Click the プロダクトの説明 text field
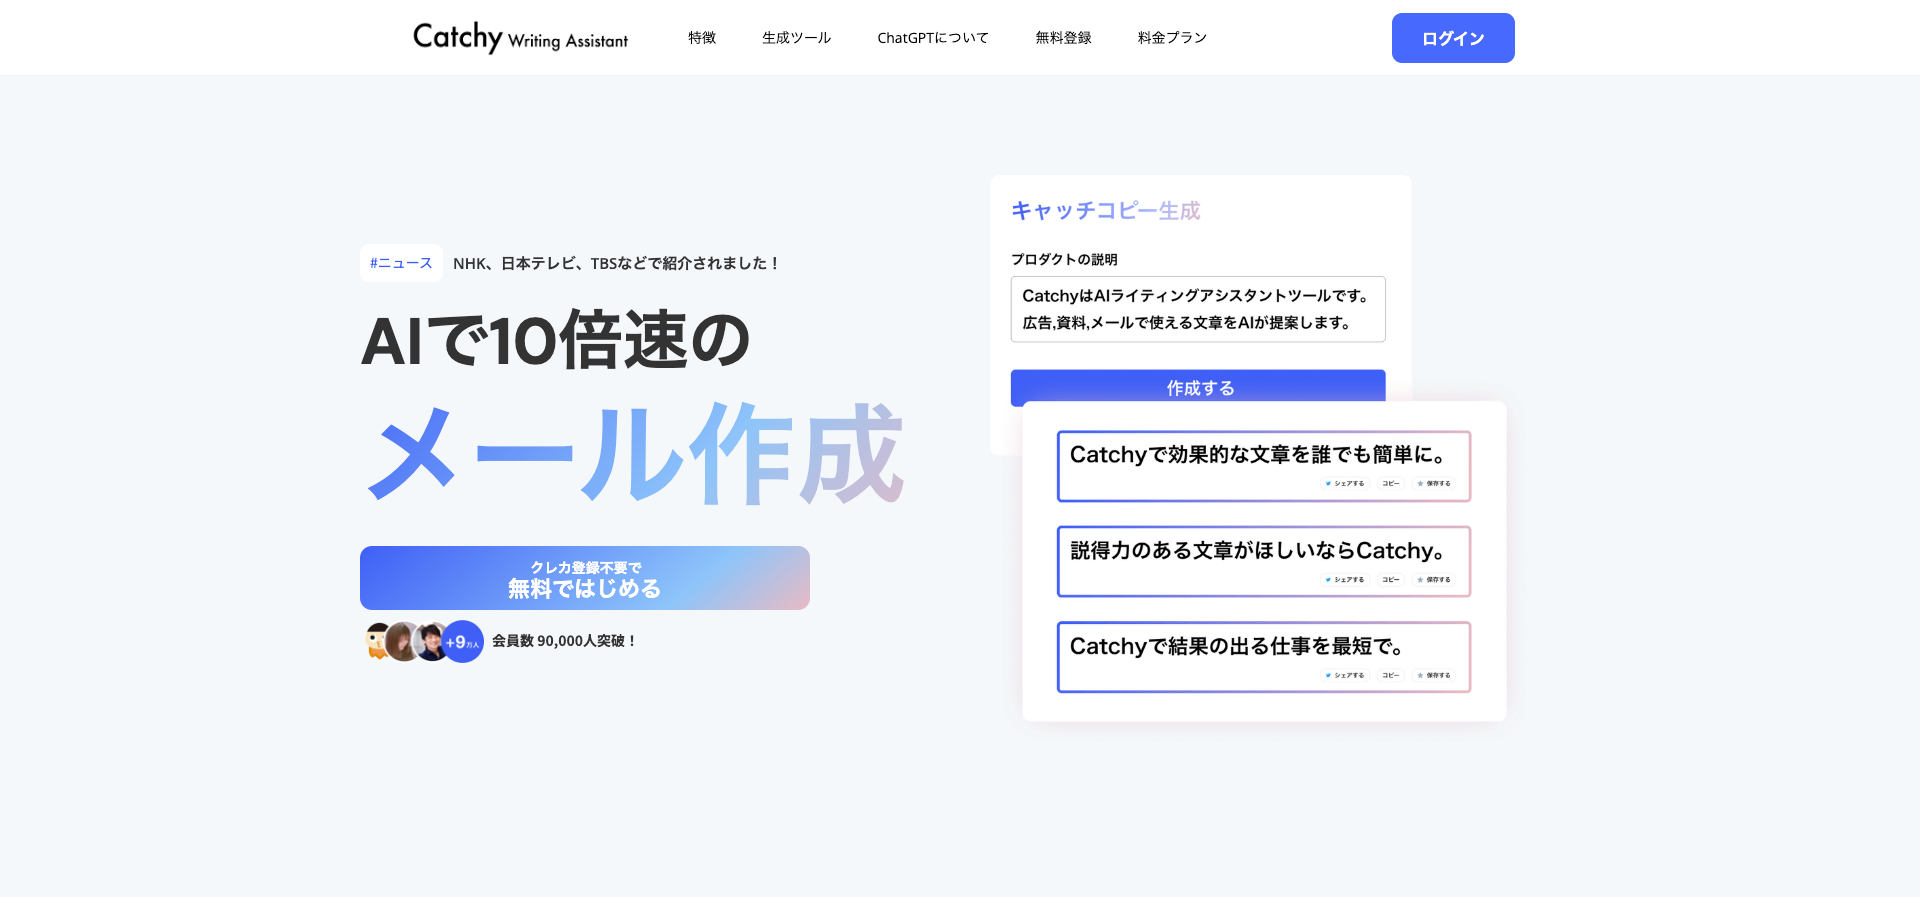Image resolution: width=1920 pixels, height=897 pixels. pos(1197,309)
